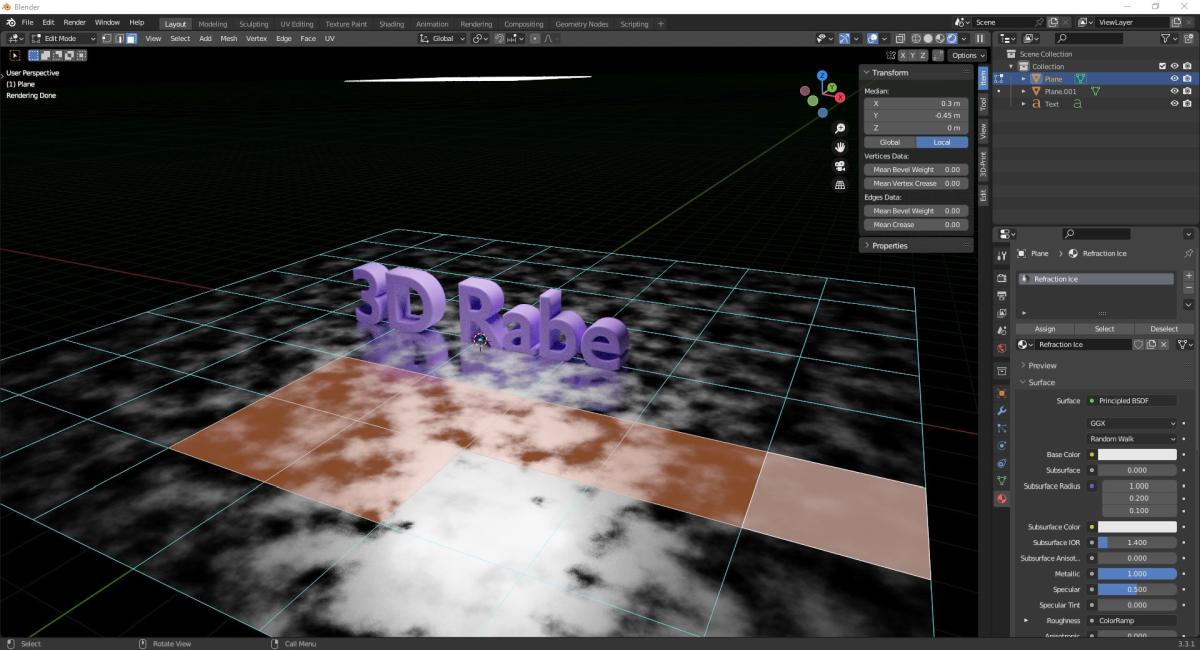Expand the material Preview panel

[x=1042, y=365]
